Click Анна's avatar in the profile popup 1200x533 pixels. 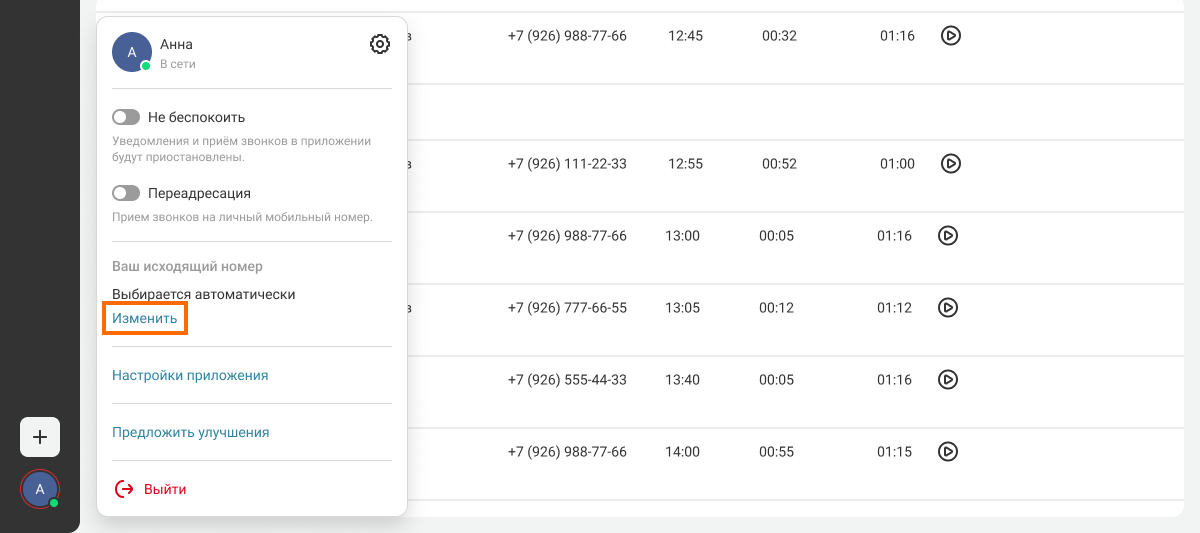tap(132, 52)
